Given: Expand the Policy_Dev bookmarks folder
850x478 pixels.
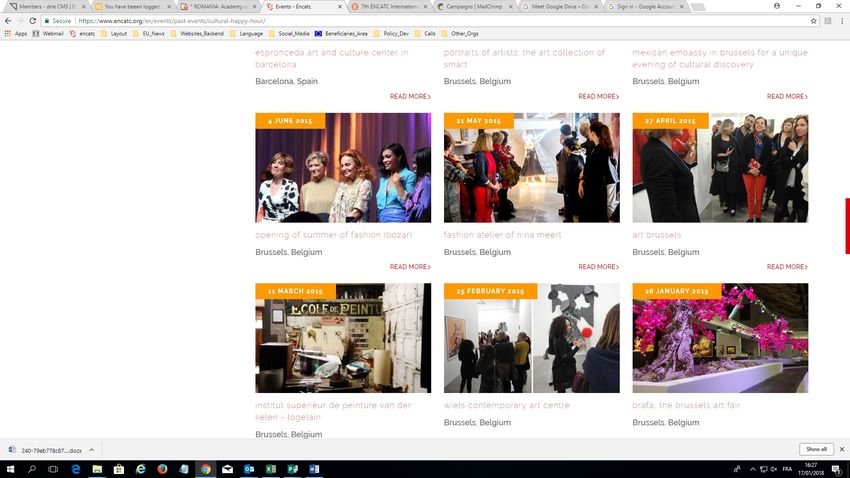Looking at the screenshot, I should pos(391,34).
